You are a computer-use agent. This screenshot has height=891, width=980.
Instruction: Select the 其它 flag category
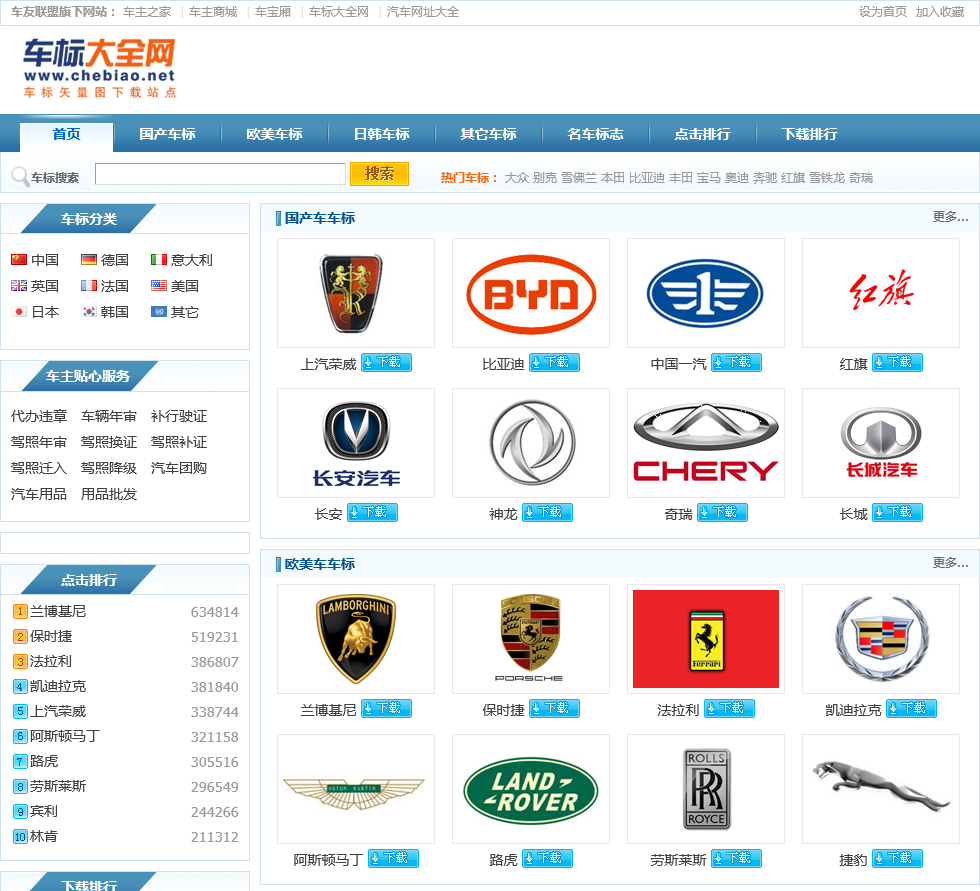coord(175,312)
